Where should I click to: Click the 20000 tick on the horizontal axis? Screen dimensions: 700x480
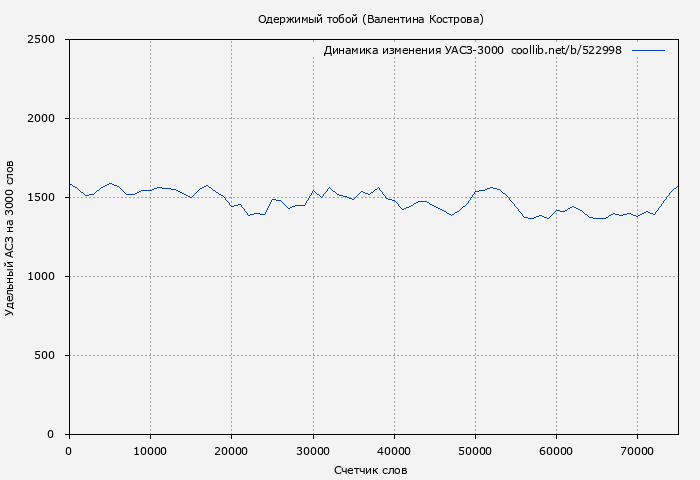pos(231,452)
